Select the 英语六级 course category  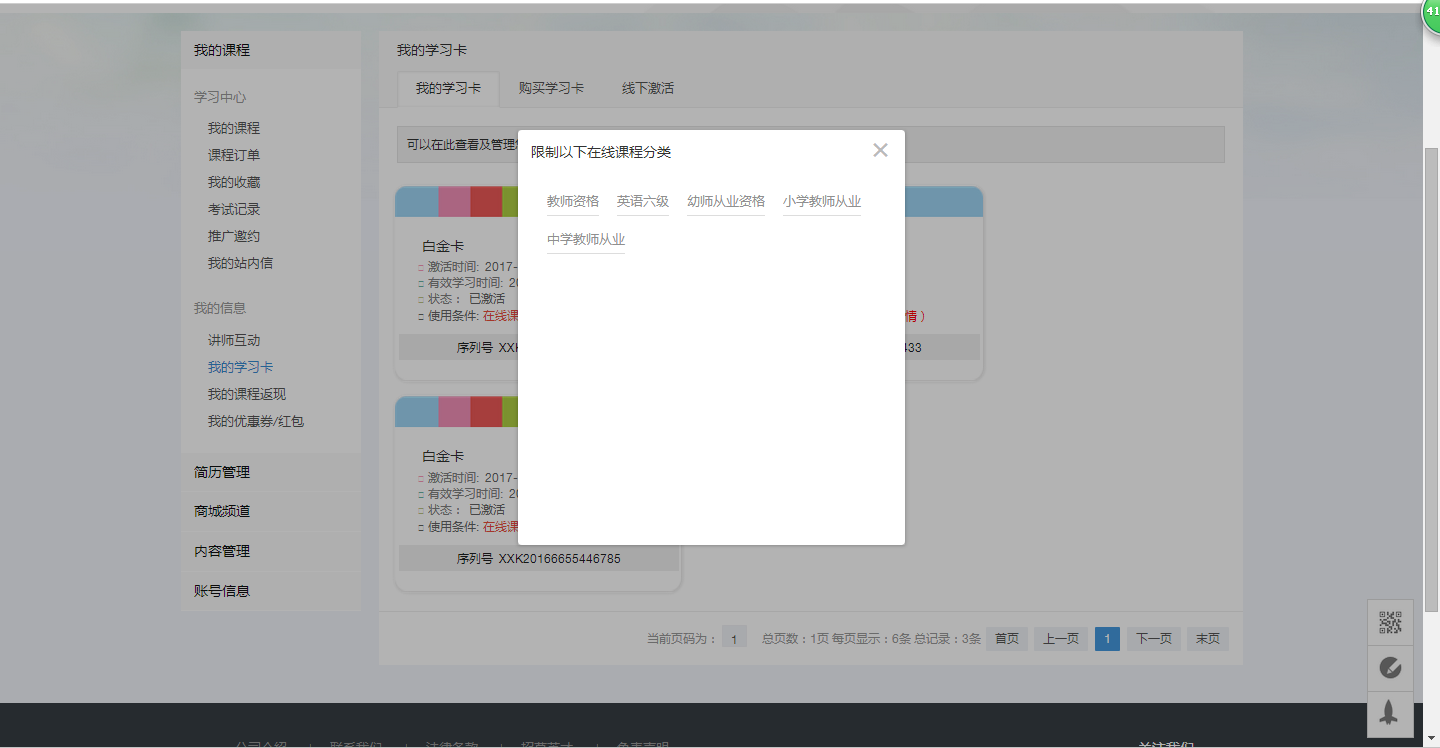pyautogui.click(x=643, y=199)
